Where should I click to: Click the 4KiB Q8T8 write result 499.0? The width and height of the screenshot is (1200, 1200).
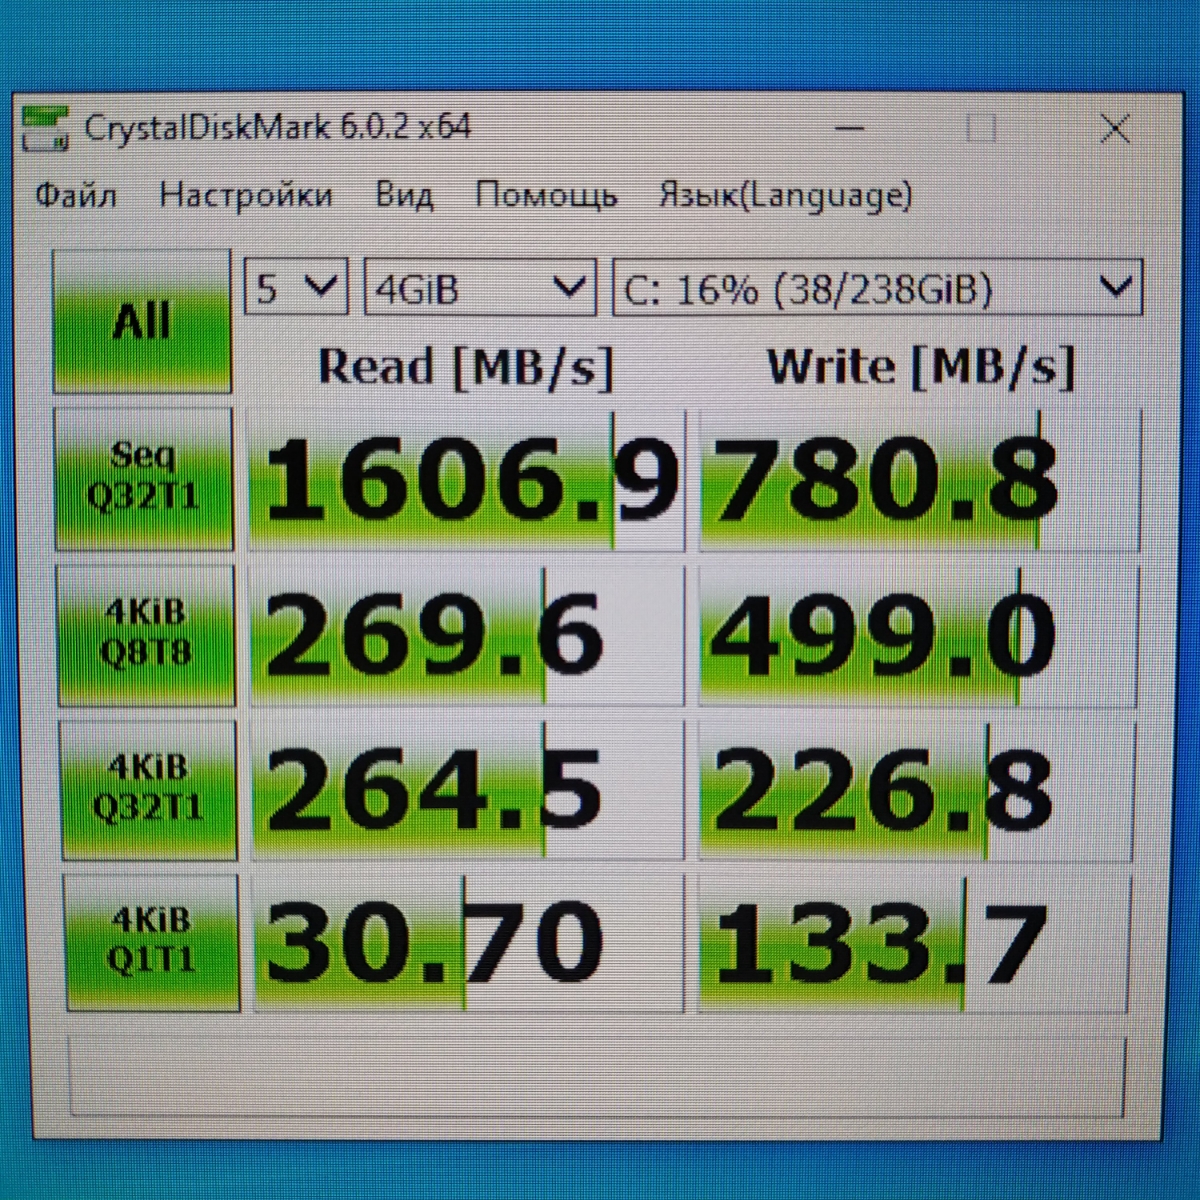pyautogui.click(x=912, y=636)
